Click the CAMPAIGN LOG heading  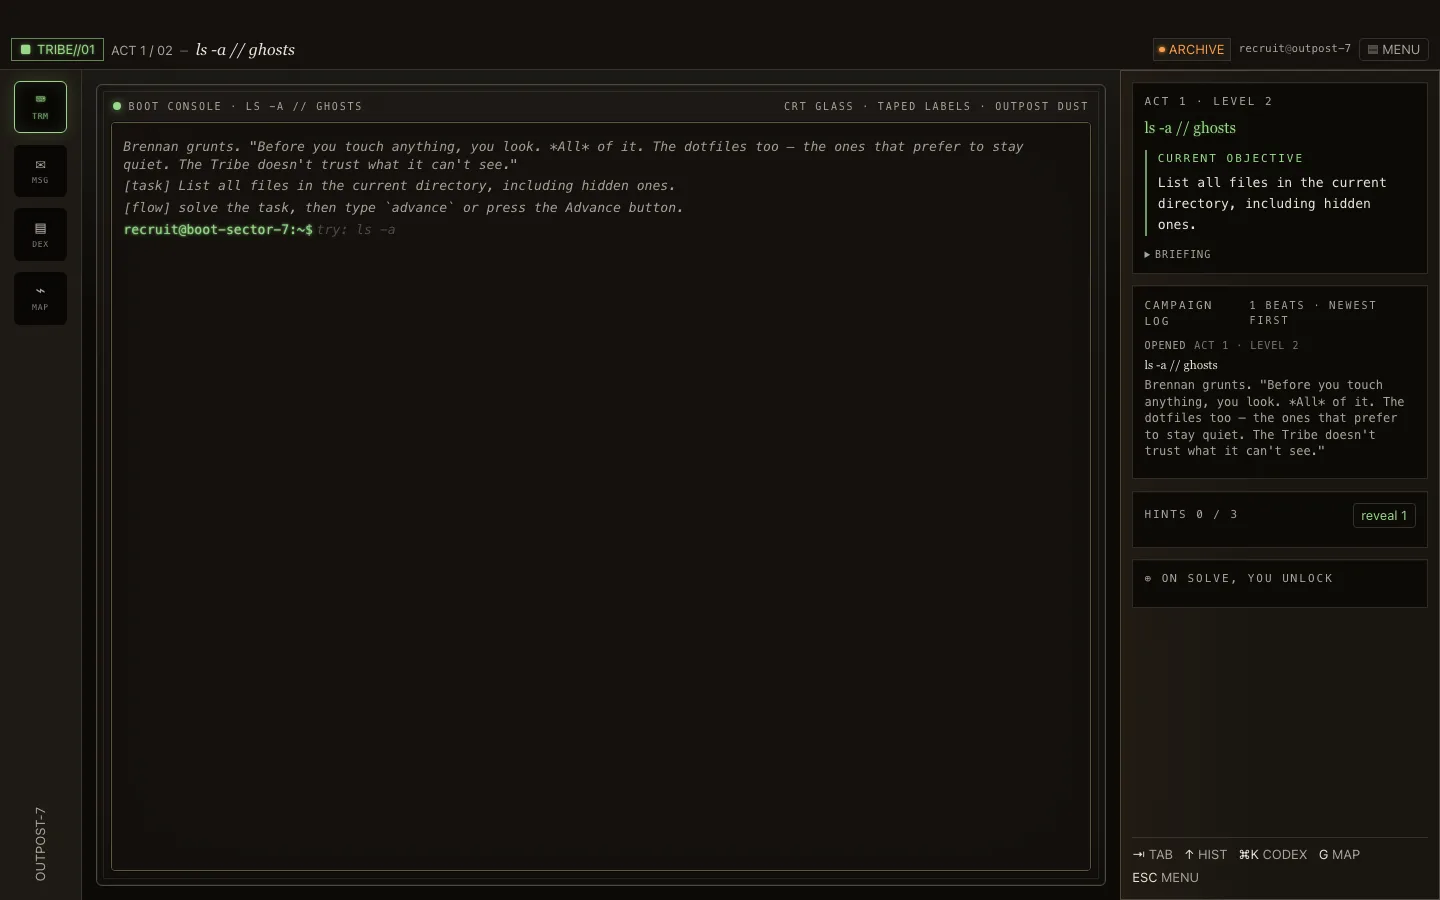(1178, 313)
